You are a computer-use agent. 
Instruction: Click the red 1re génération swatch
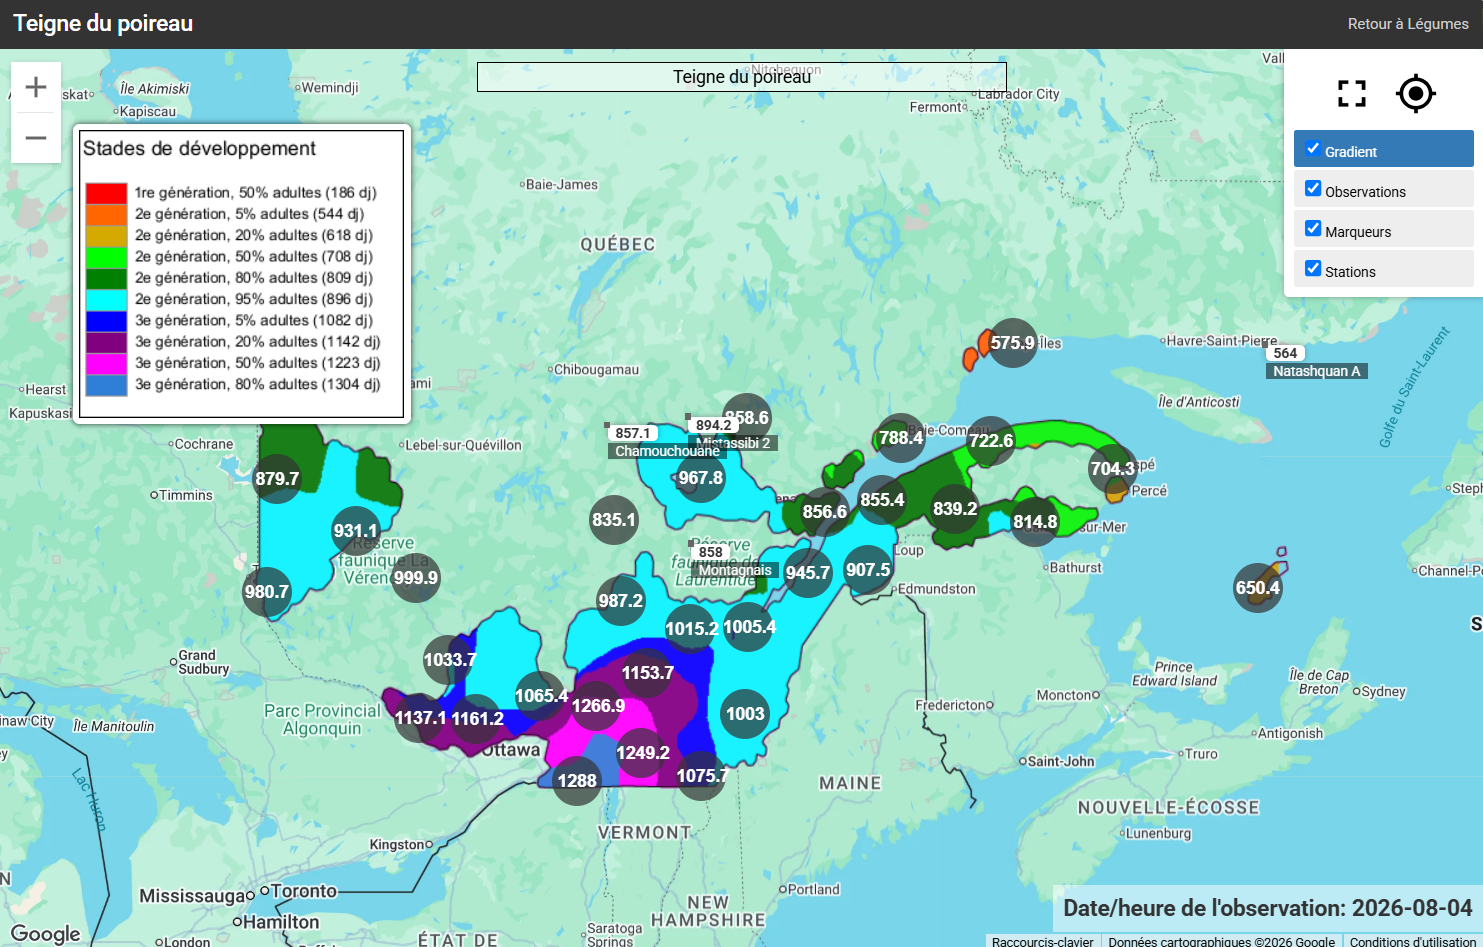106,193
